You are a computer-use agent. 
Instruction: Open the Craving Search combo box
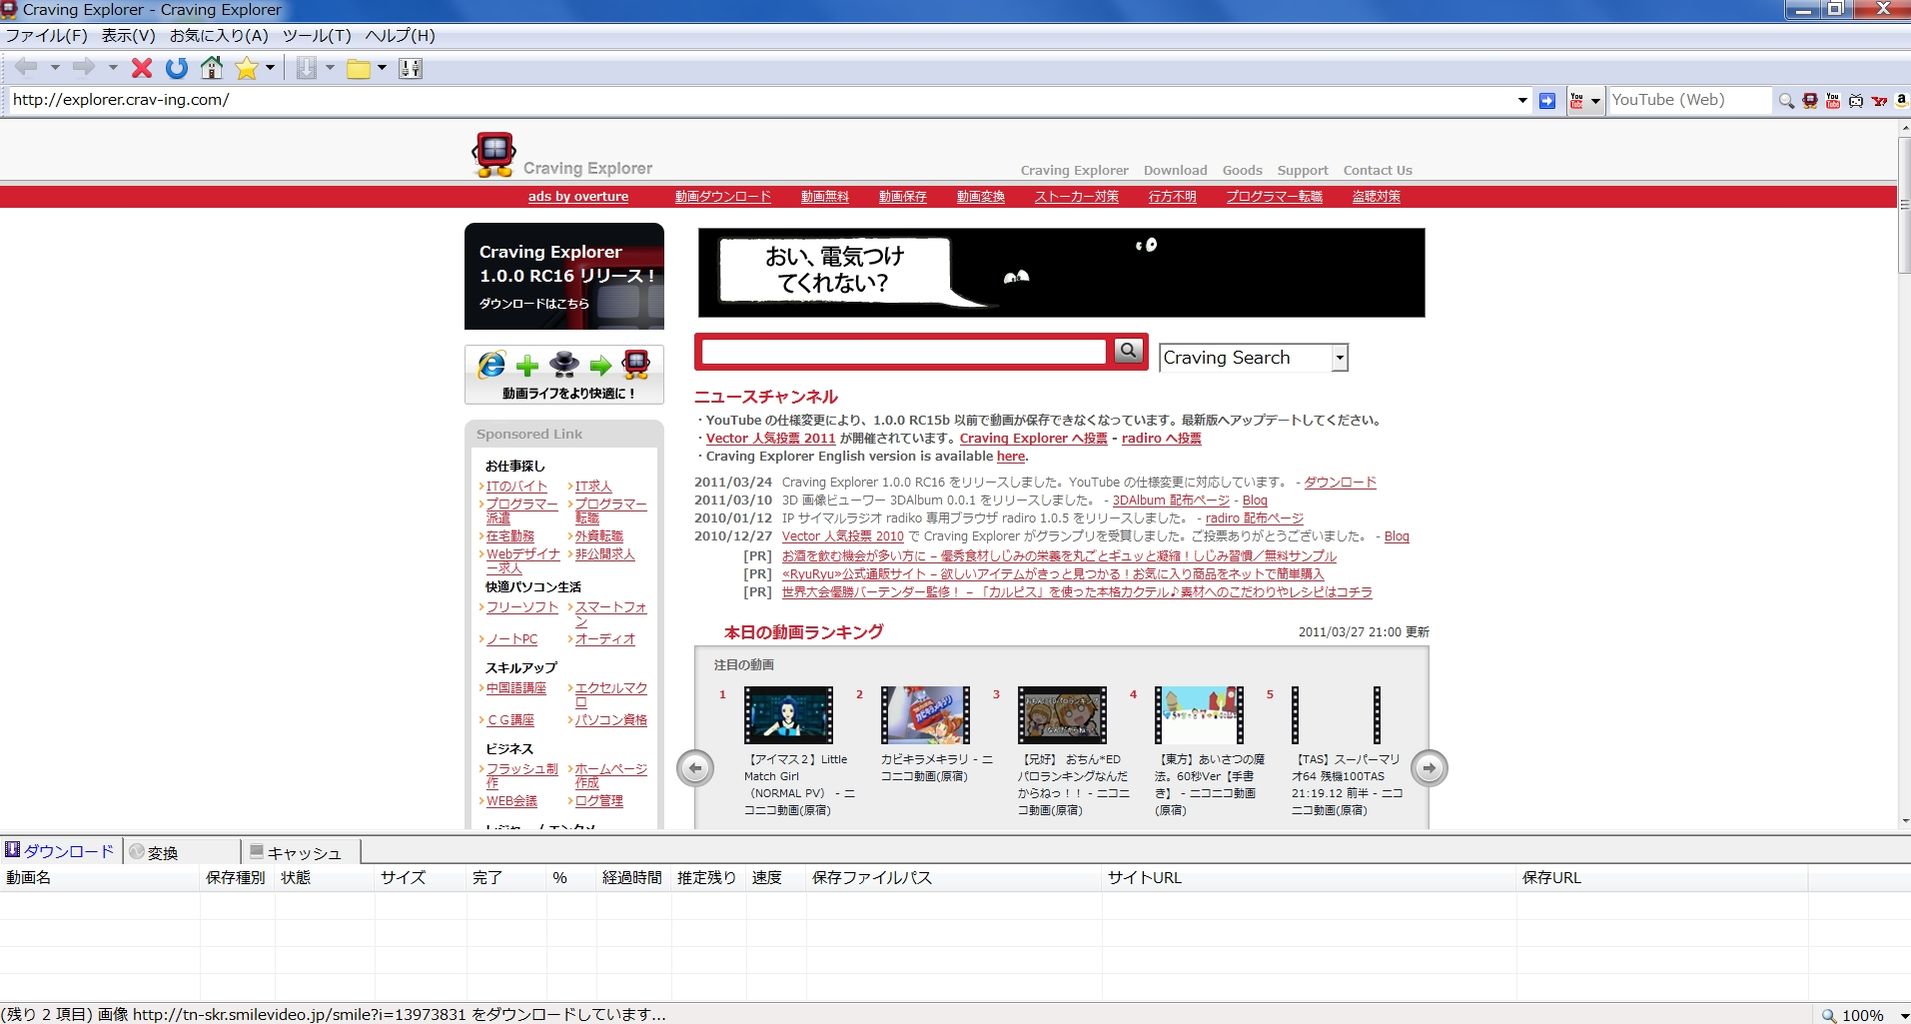tap(1253, 357)
